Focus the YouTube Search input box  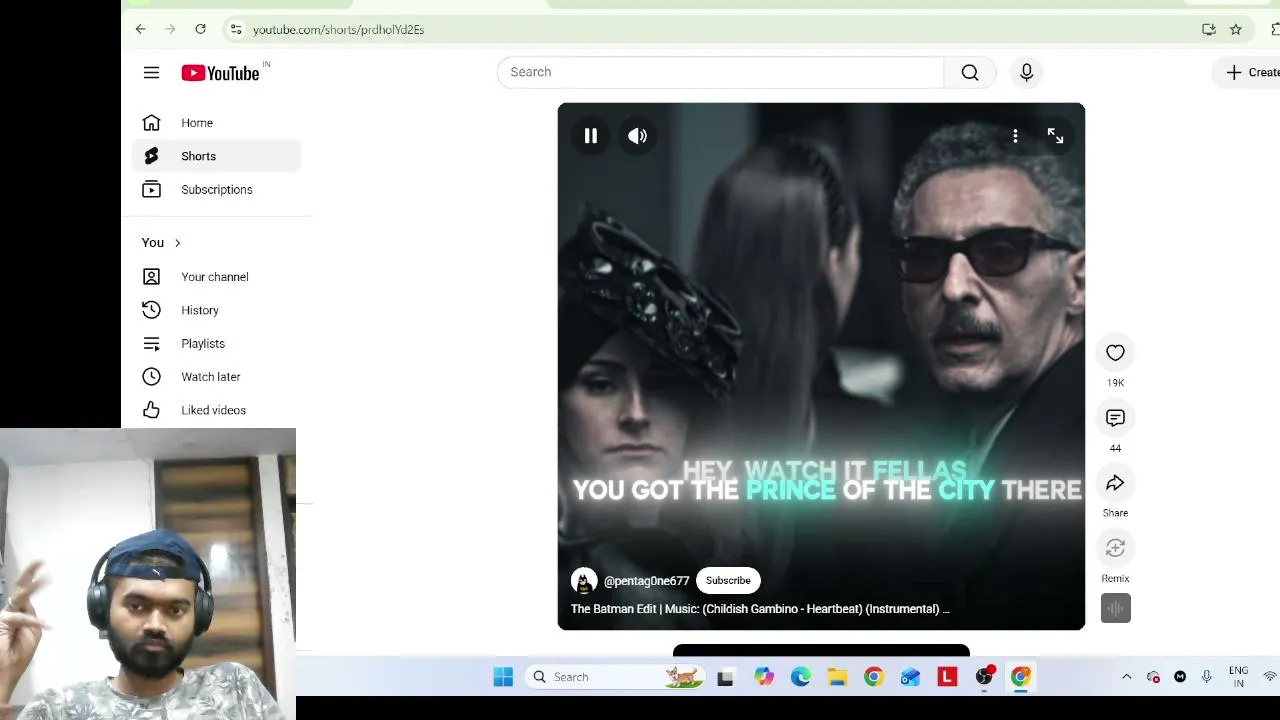point(720,72)
